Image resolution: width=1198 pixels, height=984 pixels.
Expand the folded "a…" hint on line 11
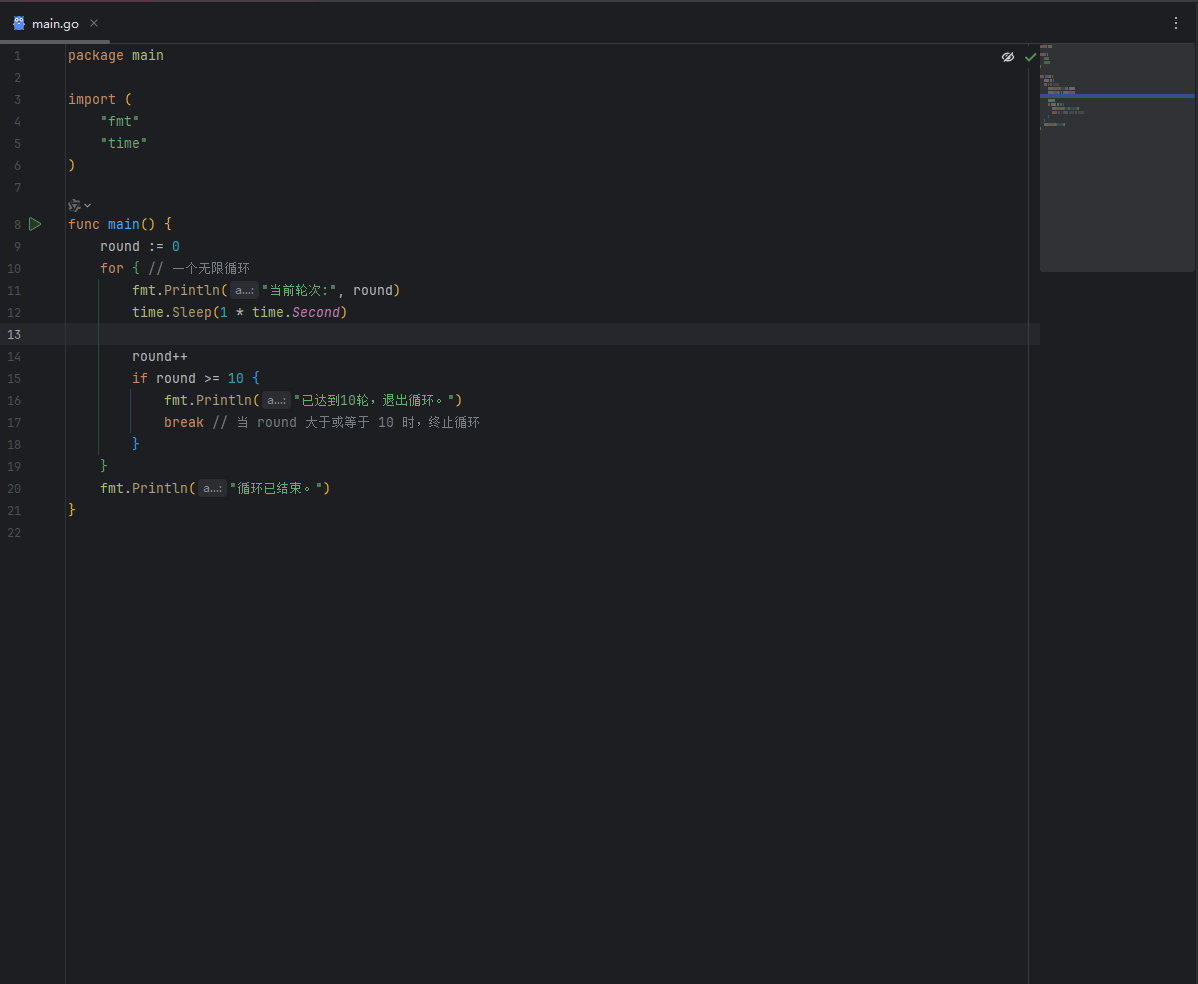tap(244, 290)
